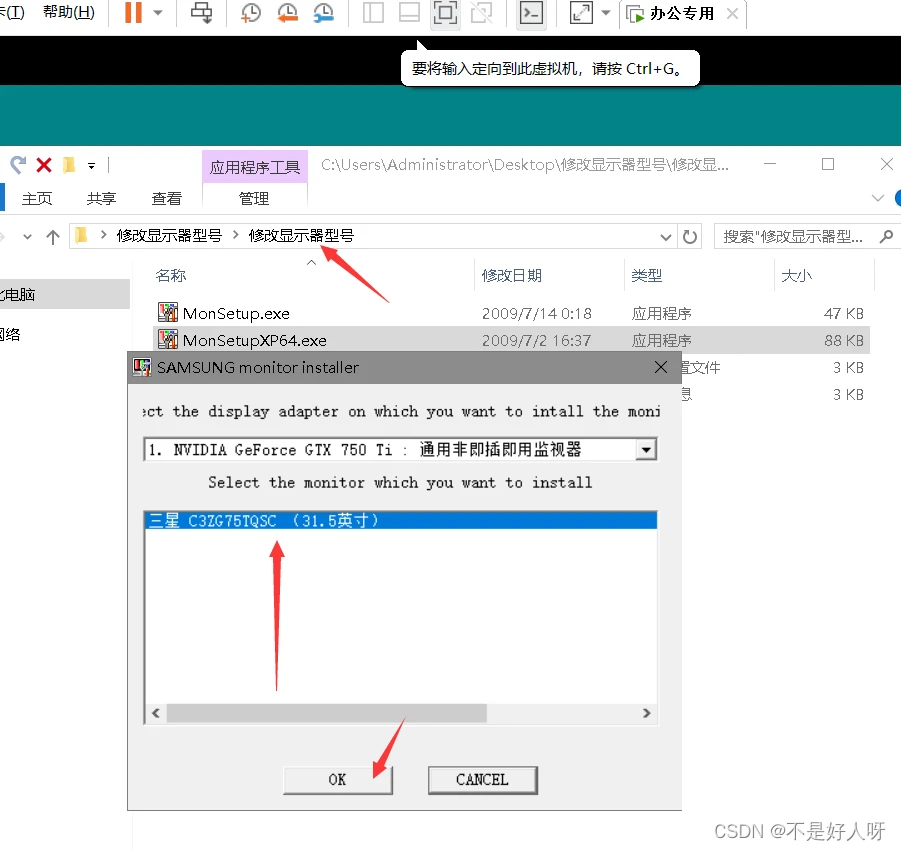The image size is (901, 851).
Task: Click the MonSetupXP64.exe file icon
Action: pos(167,340)
